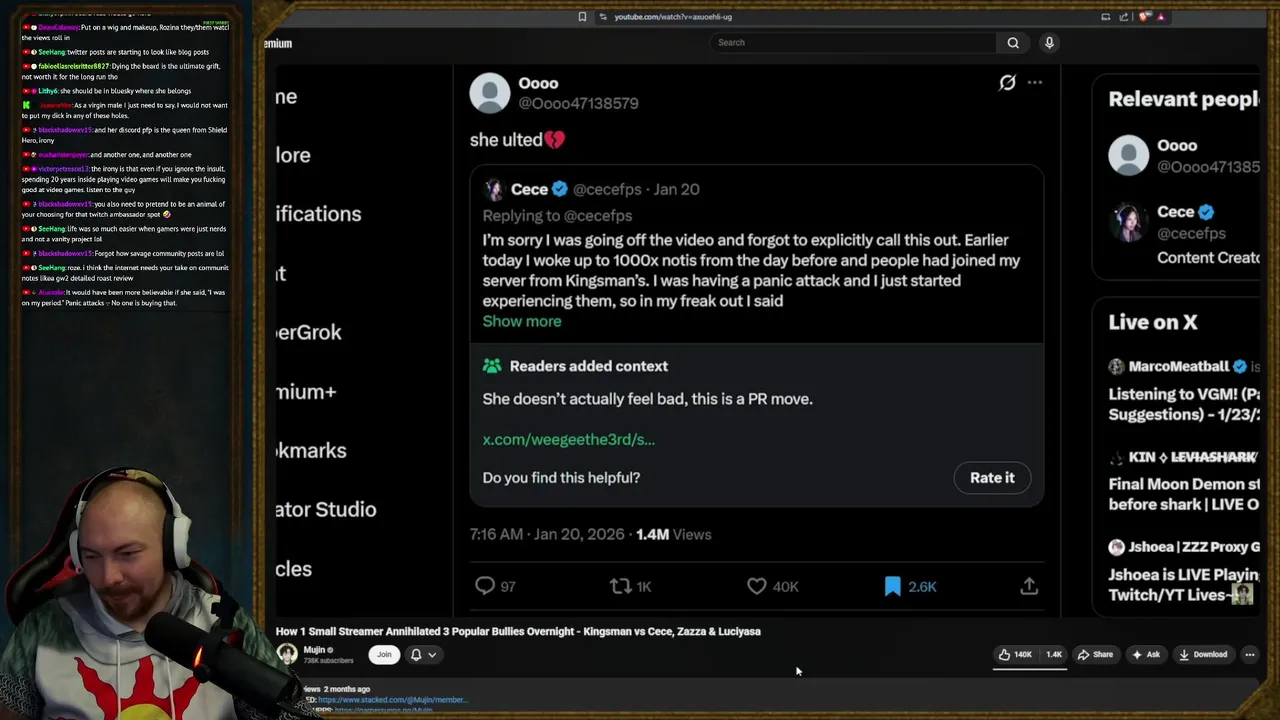Open the Bookmarks item in X sidebar
Image resolution: width=1280 pixels, height=720 pixels.
tap(311, 451)
